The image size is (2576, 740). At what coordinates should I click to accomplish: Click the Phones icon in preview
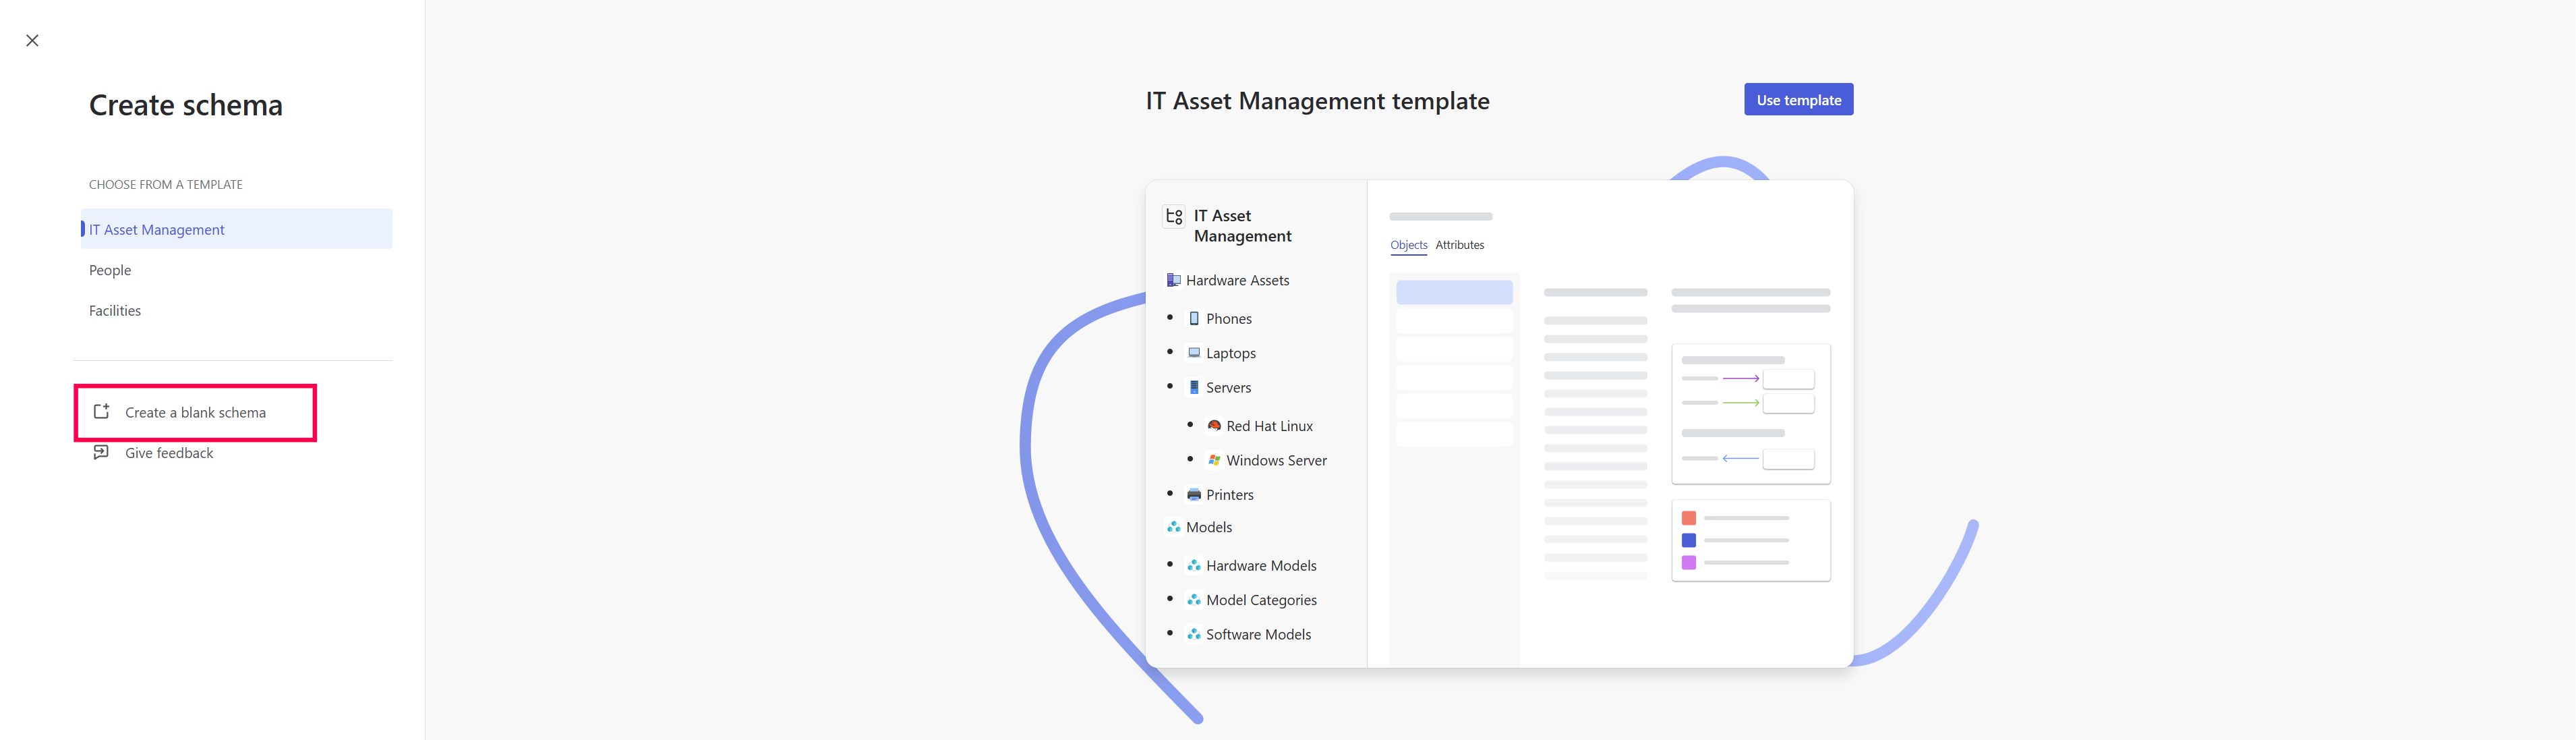tap(1193, 318)
